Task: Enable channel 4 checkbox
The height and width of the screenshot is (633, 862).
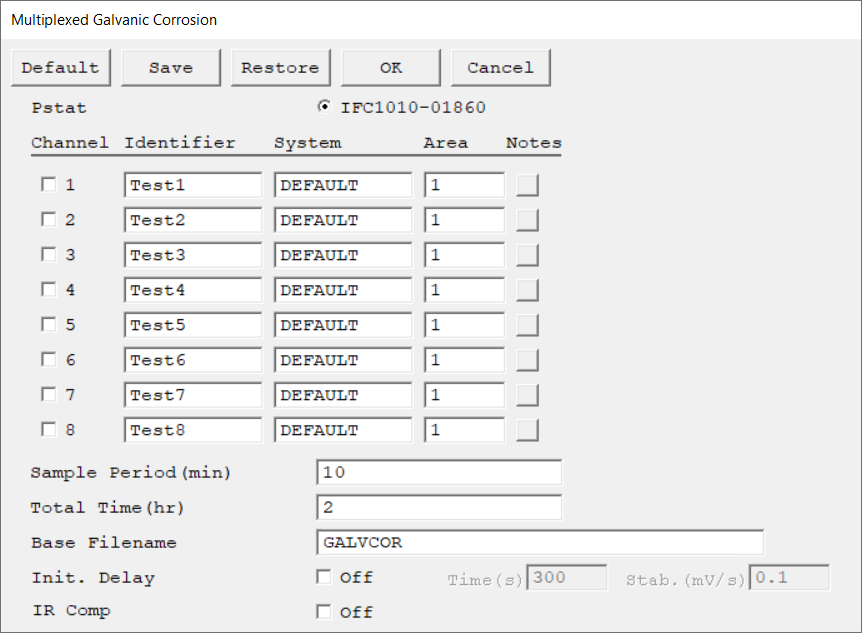Action: pyautogui.click(x=48, y=290)
